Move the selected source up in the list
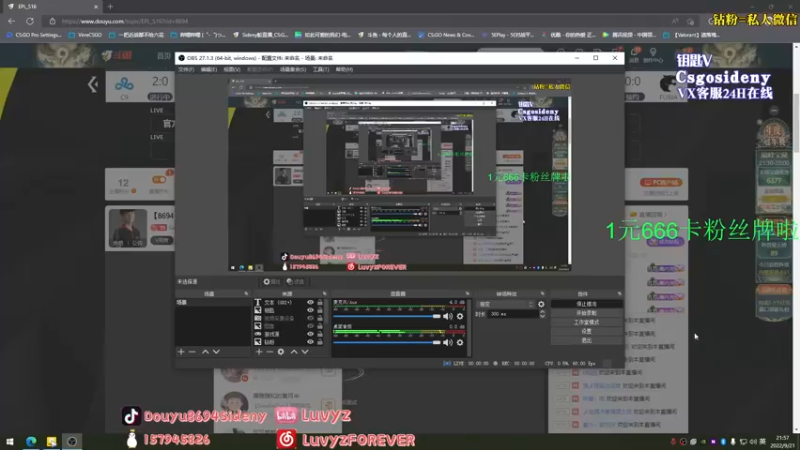This screenshot has height=450, width=800. point(294,352)
